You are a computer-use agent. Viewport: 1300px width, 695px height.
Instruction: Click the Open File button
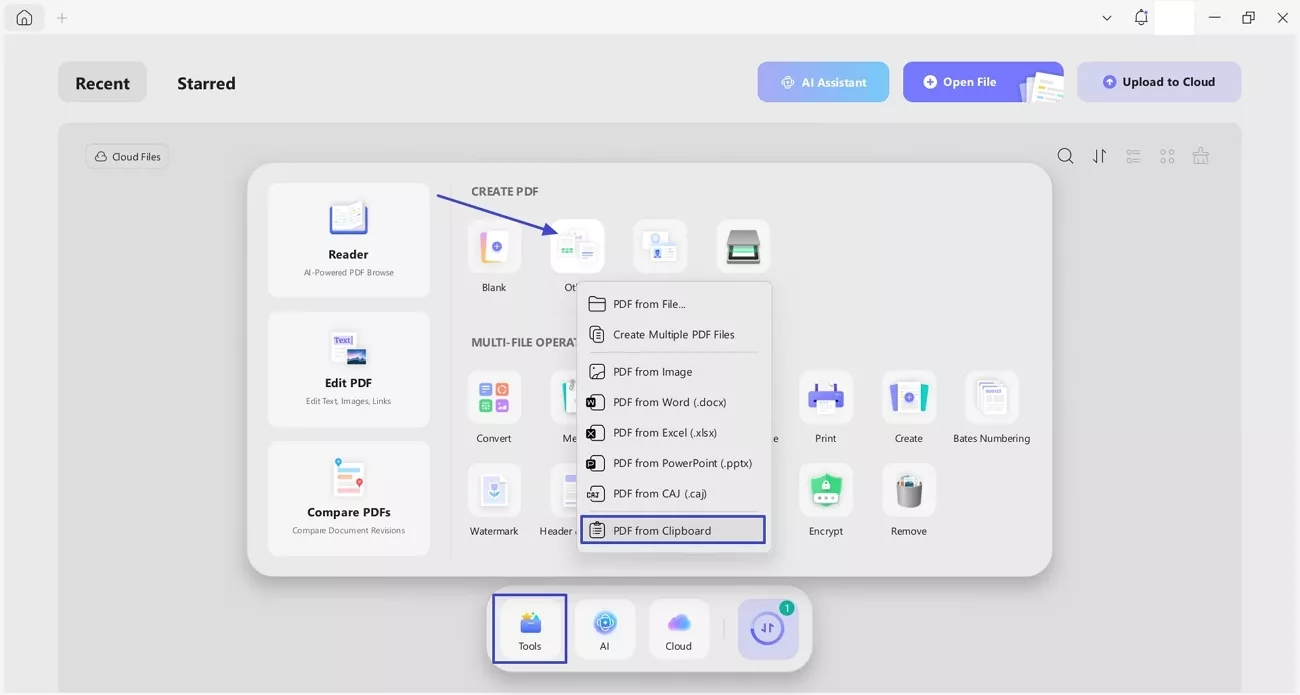coord(983,82)
